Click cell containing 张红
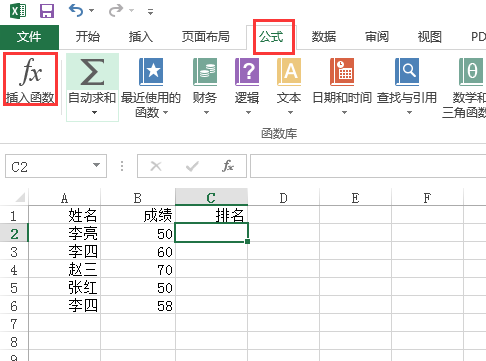This screenshot has width=486, height=361. 65,287
